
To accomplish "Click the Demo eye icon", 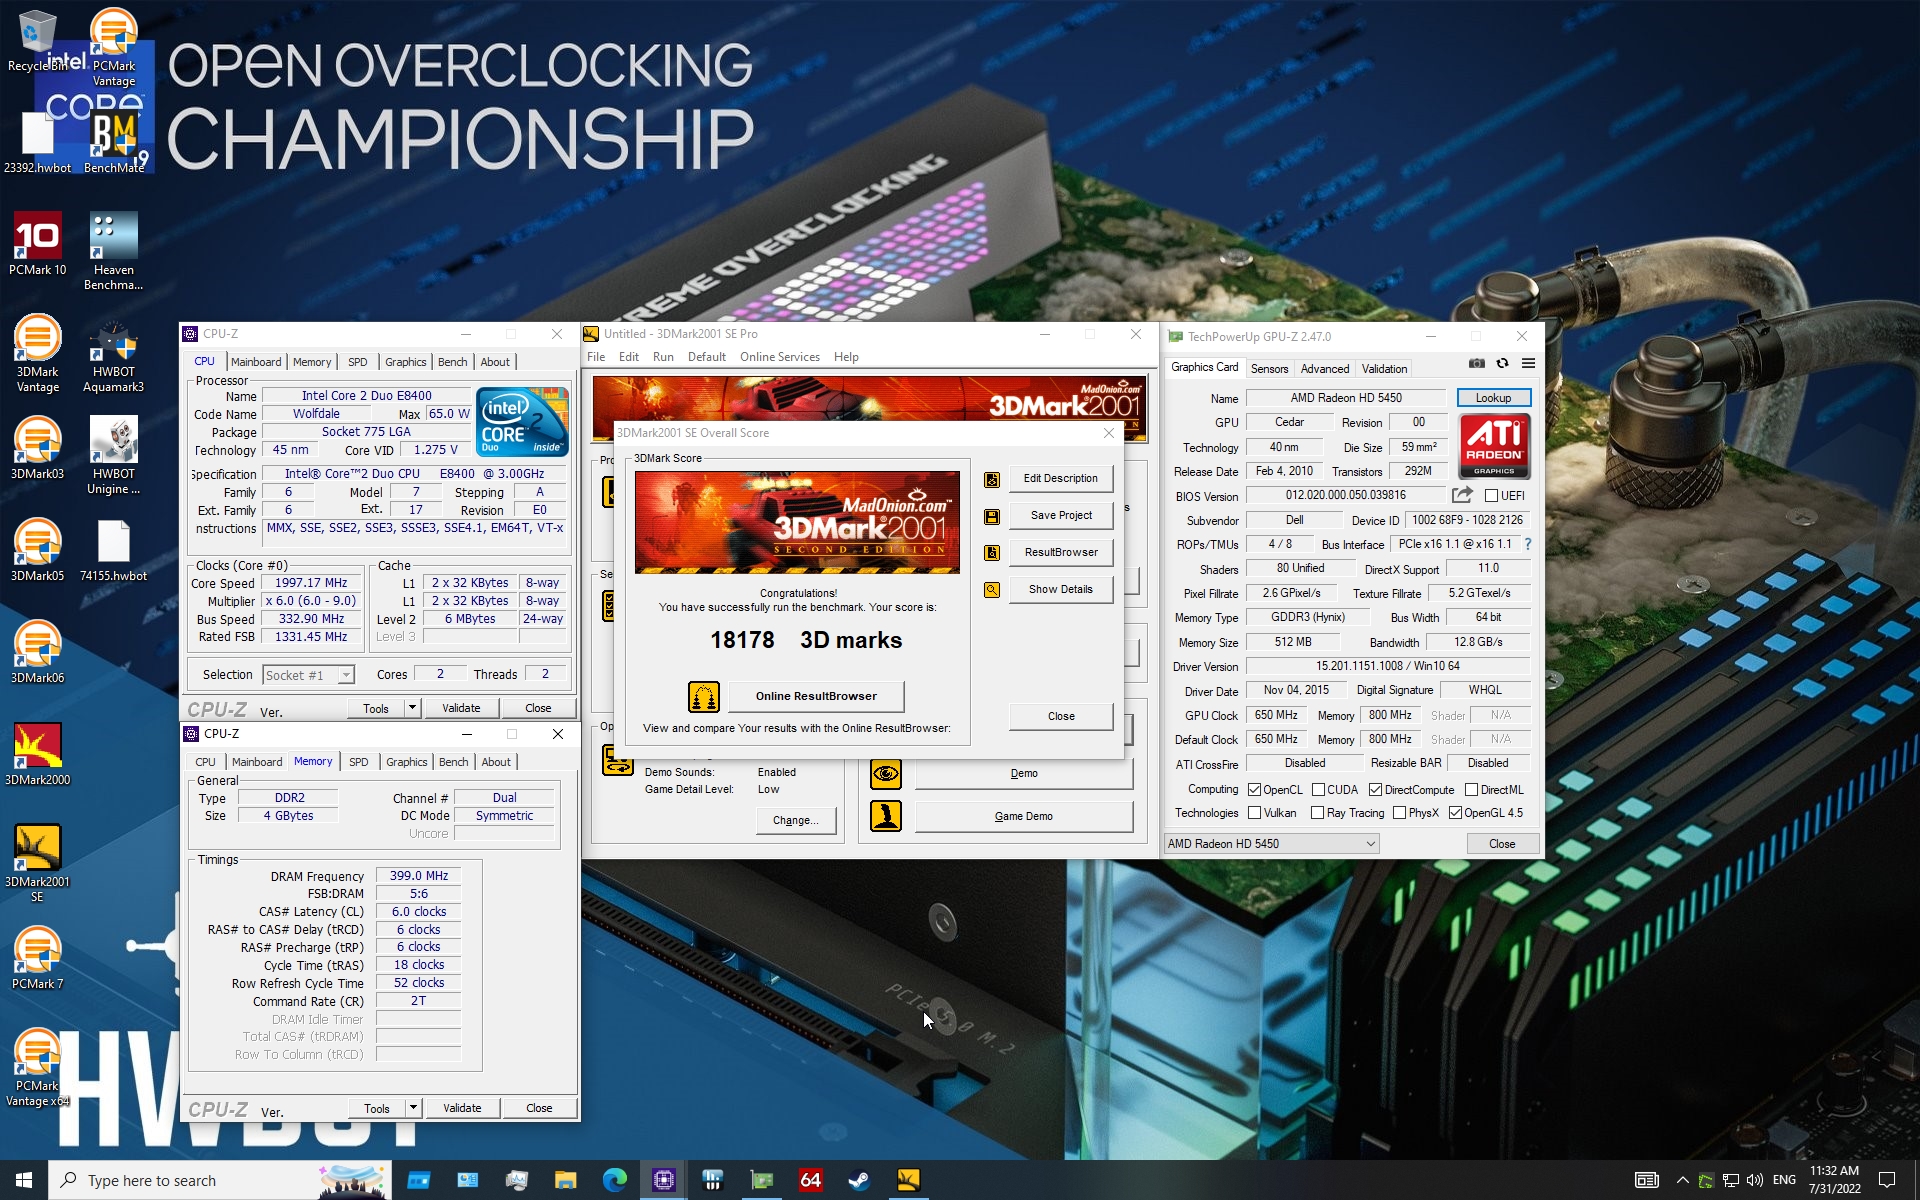I will tap(886, 774).
